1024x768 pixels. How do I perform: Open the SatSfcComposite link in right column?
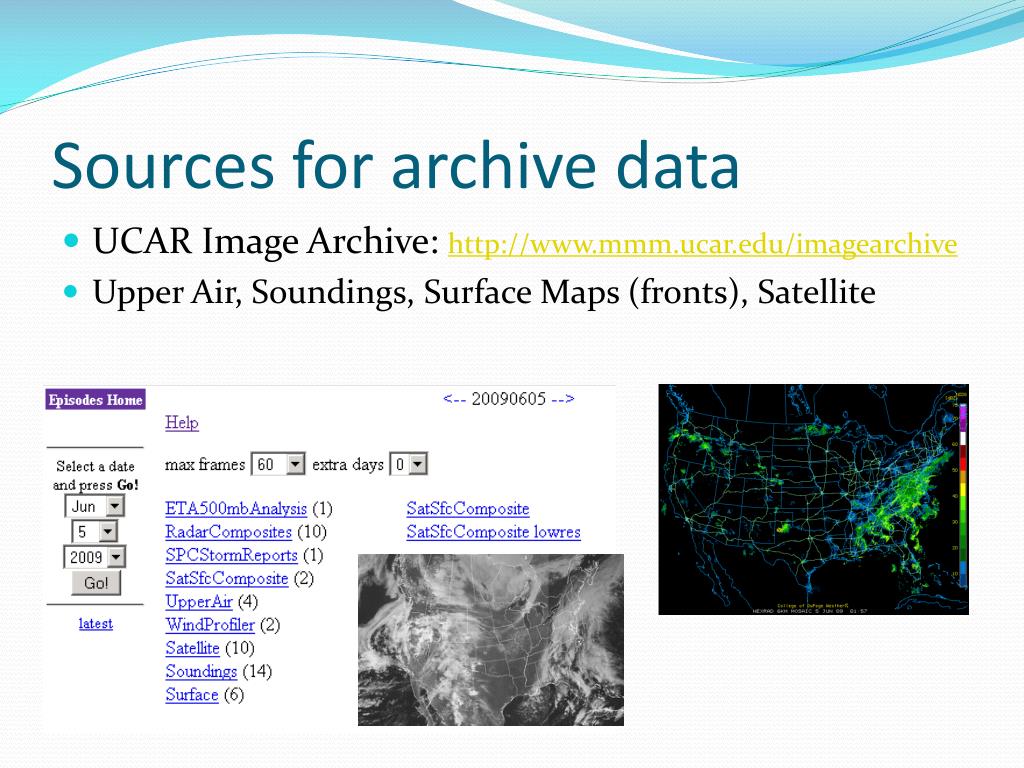click(468, 509)
